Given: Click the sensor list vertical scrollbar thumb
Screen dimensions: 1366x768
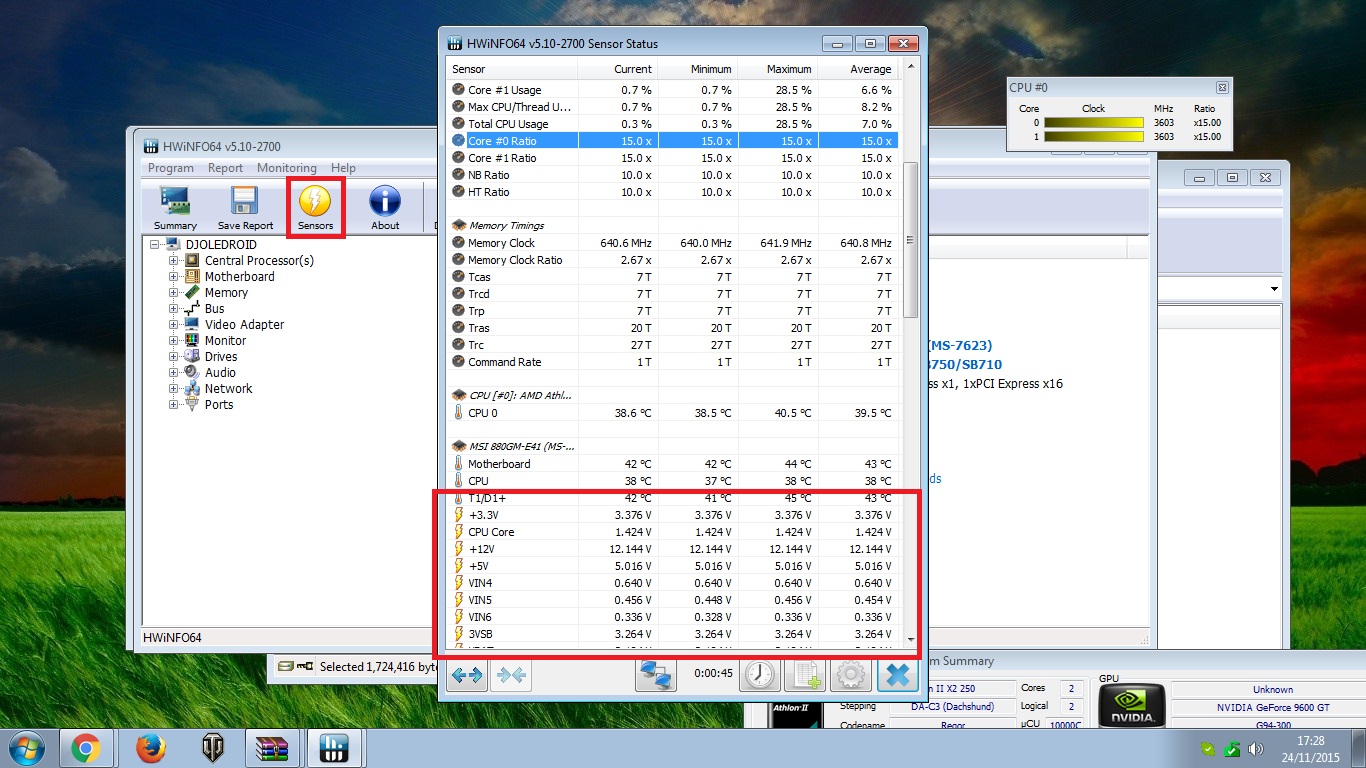Looking at the screenshot, I should click(910, 240).
